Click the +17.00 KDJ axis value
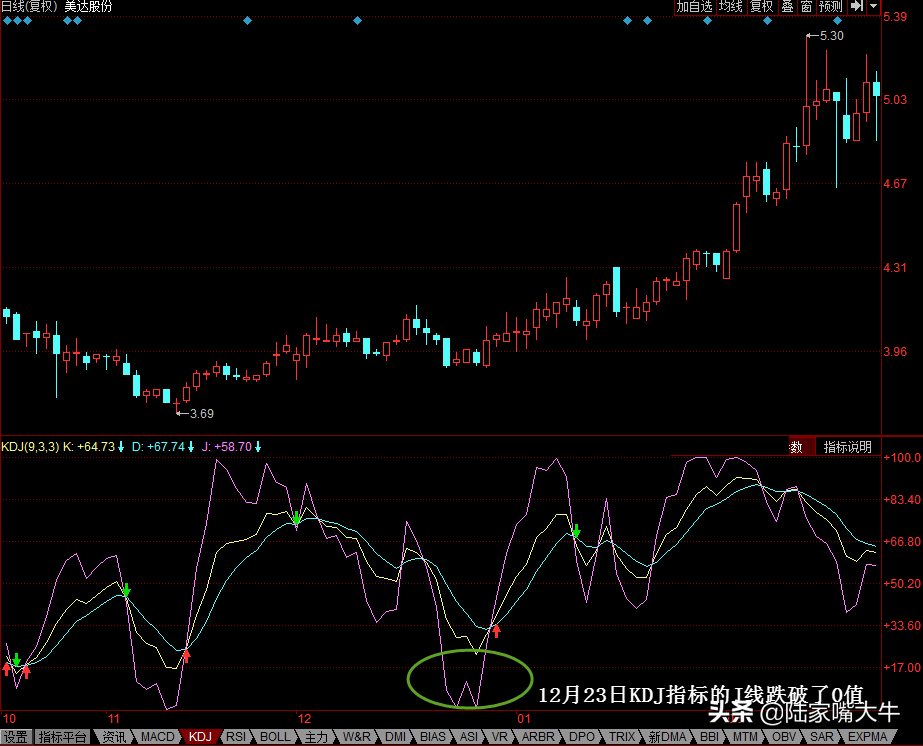The height and width of the screenshot is (746, 923). (x=902, y=668)
